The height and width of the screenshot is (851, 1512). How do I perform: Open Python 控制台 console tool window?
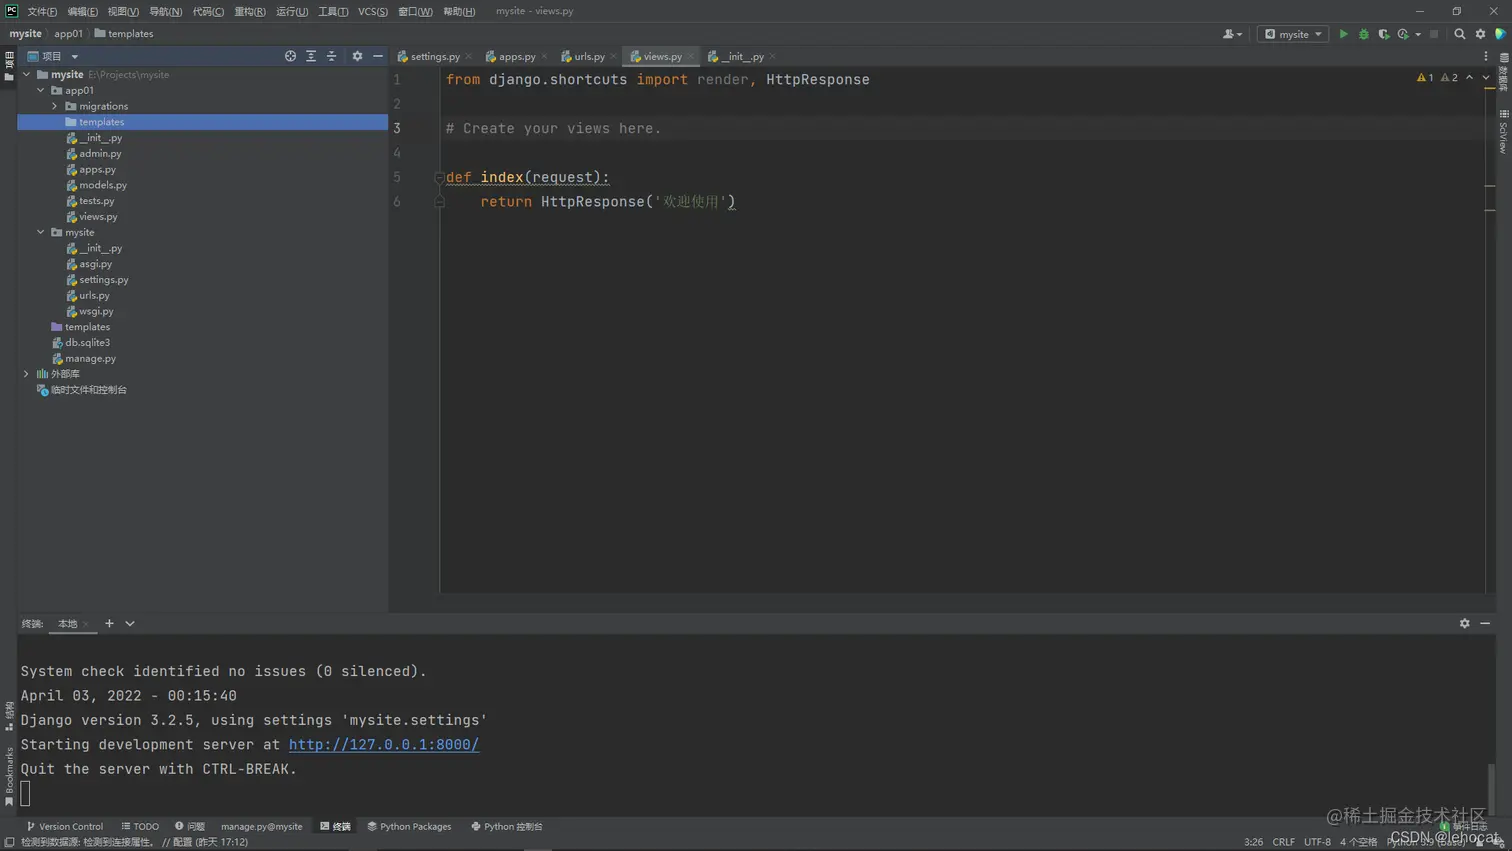[507, 826]
